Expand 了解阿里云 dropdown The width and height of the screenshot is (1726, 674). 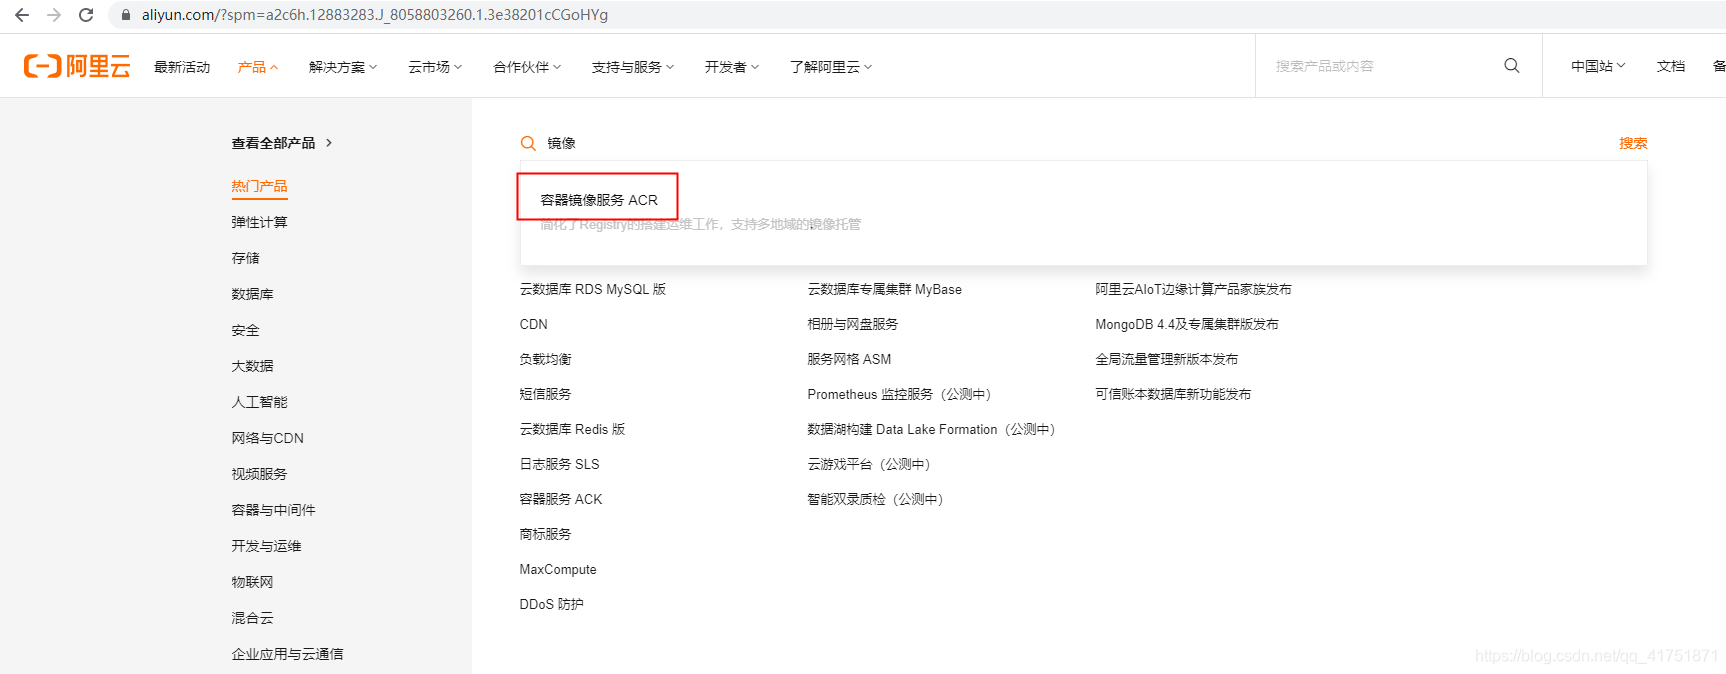(831, 67)
